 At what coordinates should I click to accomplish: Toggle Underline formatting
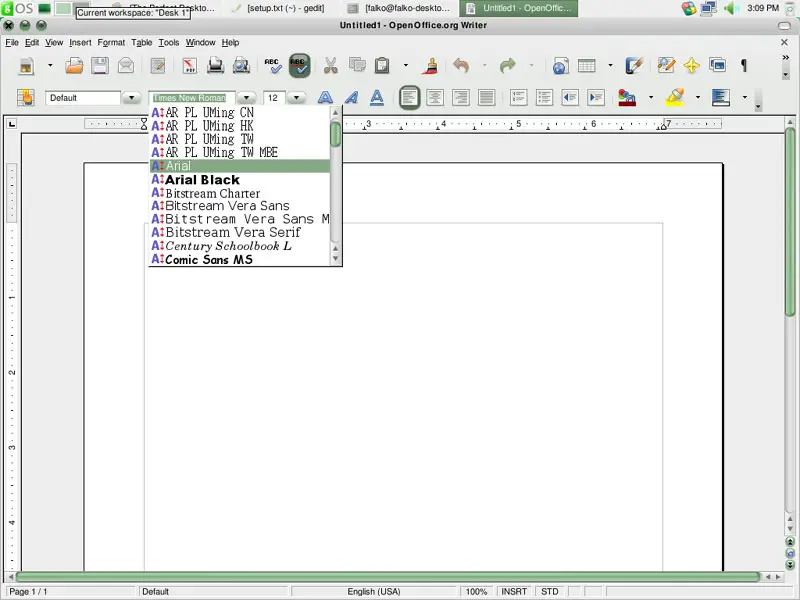[377, 97]
